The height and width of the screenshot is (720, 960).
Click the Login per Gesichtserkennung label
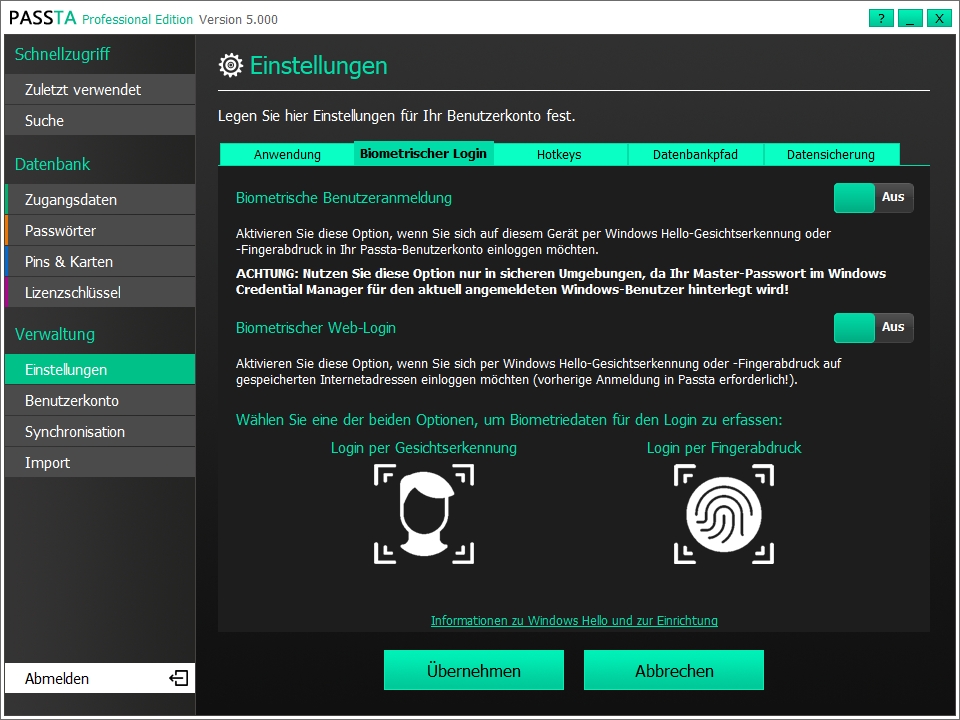tap(424, 448)
